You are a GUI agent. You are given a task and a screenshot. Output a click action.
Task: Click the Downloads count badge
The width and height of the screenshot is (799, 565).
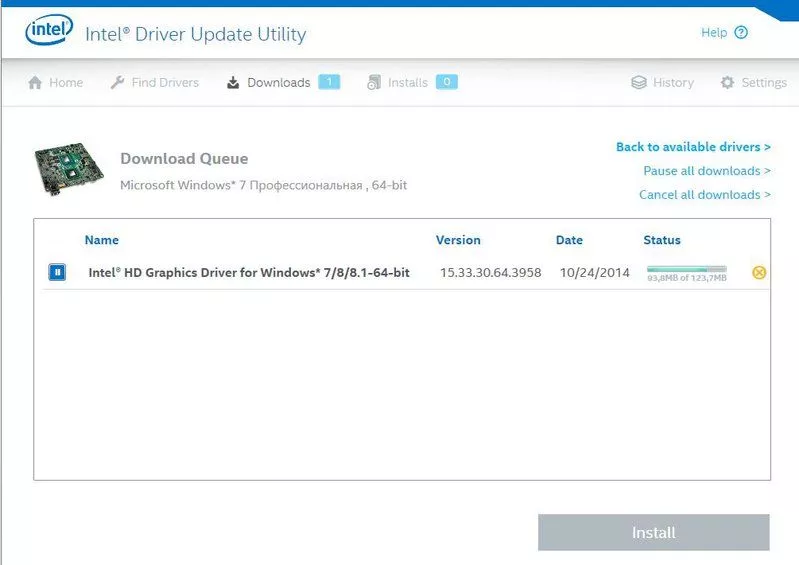point(329,82)
